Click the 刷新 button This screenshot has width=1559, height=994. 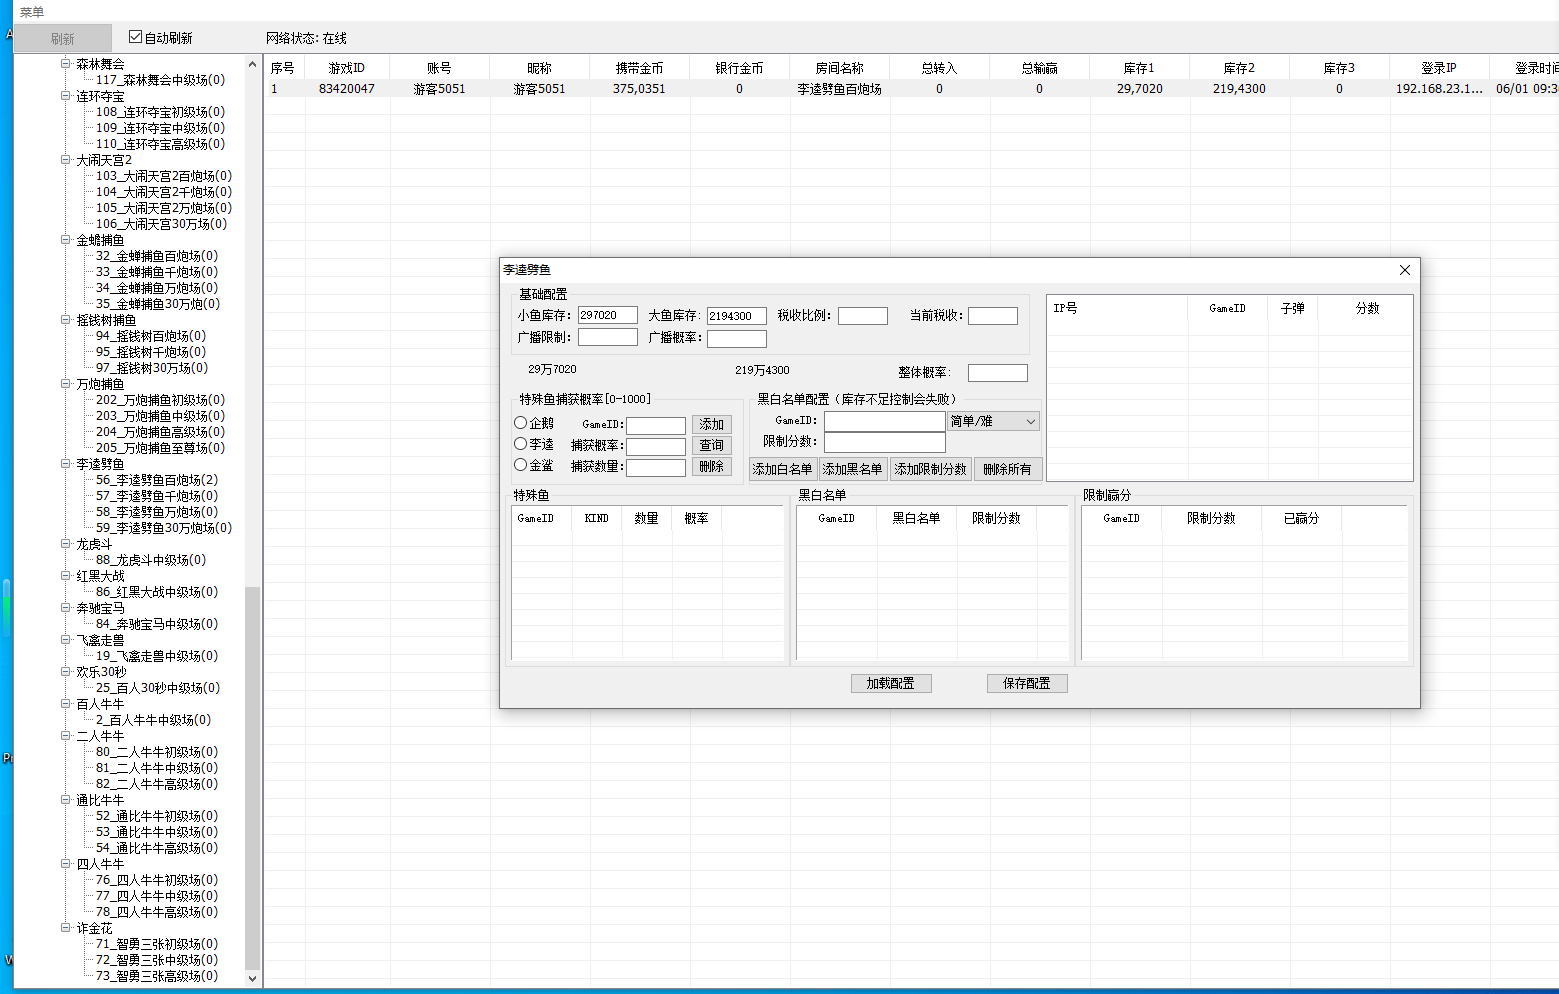[63, 38]
